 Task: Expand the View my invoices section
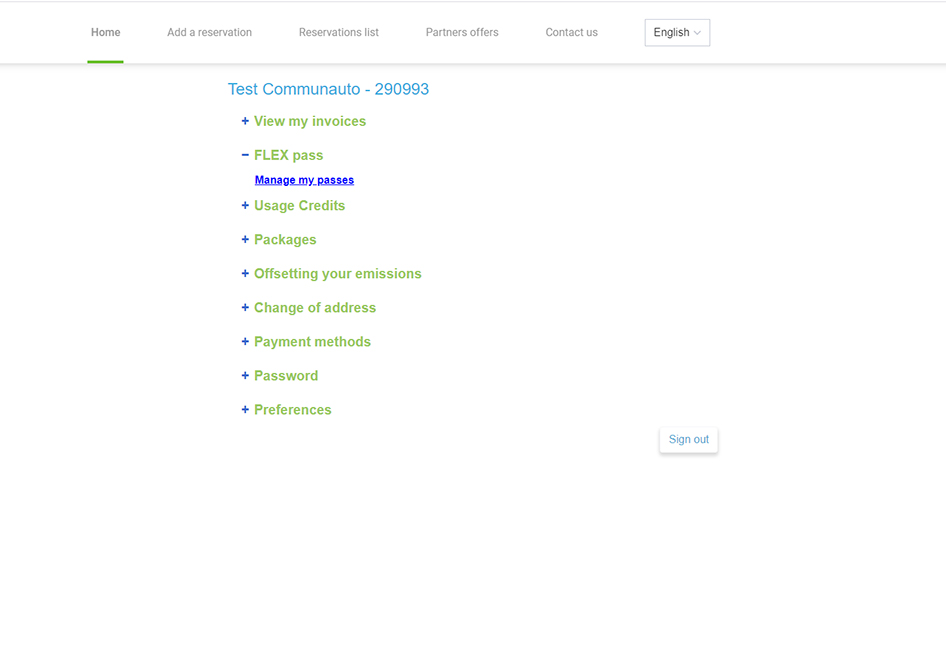pyautogui.click(x=310, y=121)
